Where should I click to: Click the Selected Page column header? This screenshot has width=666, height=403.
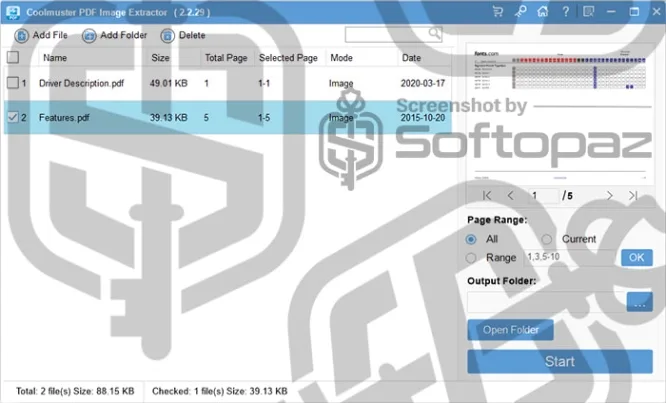288,58
